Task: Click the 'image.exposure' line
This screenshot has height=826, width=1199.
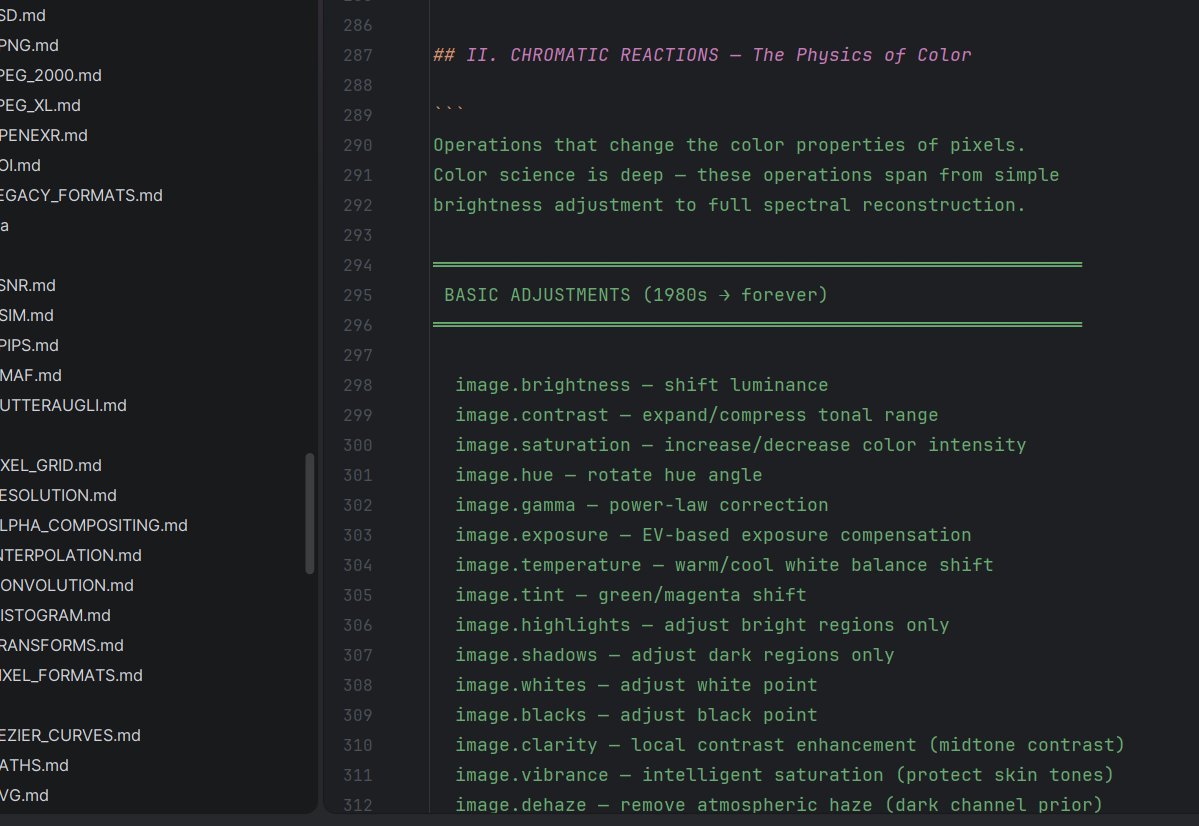Action: pyautogui.click(x=713, y=535)
